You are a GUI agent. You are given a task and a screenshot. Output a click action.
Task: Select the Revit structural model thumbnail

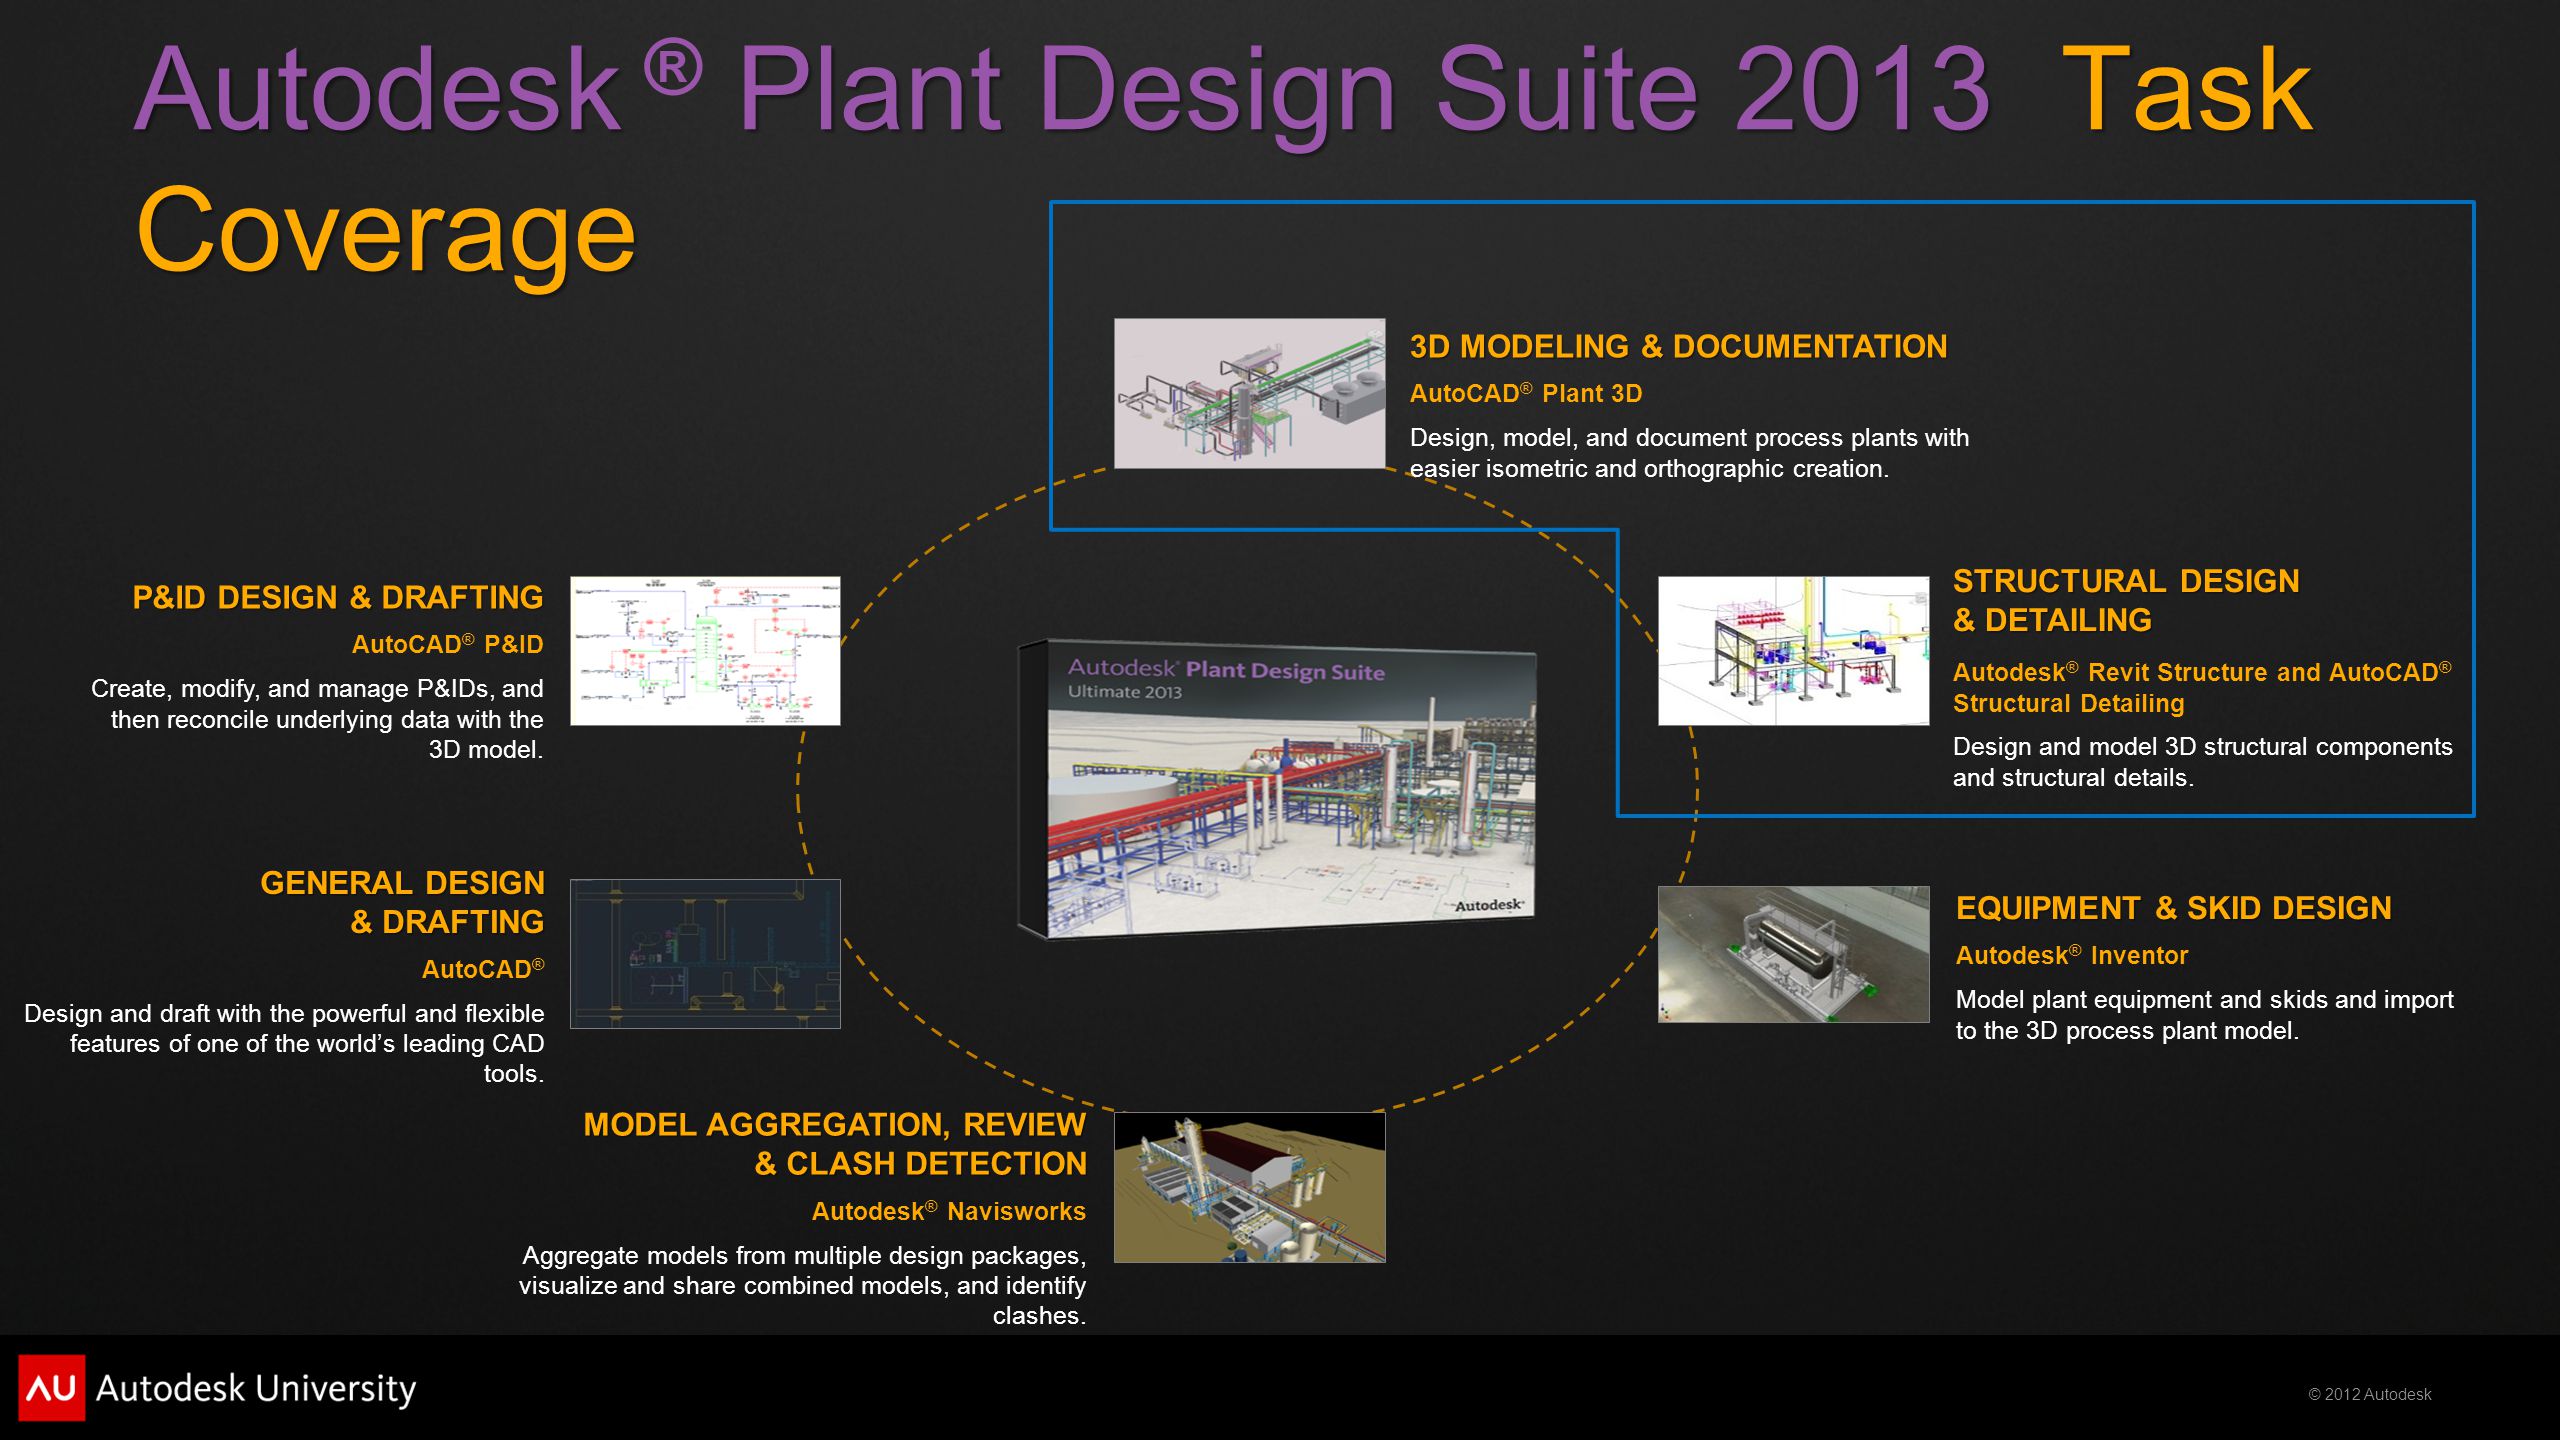tap(1793, 651)
